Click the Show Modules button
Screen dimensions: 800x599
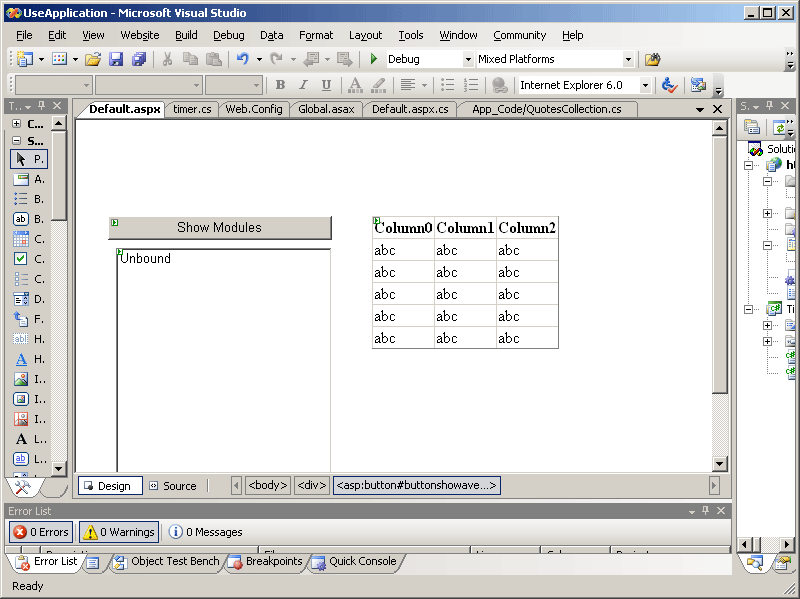[x=219, y=228]
